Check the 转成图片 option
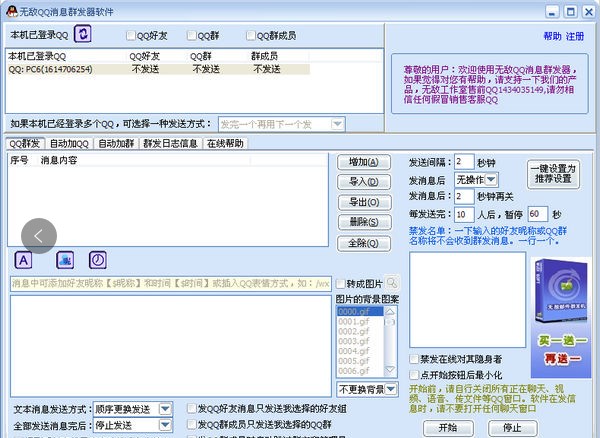The height and width of the screenshot is (438, 600). (340, 284)
